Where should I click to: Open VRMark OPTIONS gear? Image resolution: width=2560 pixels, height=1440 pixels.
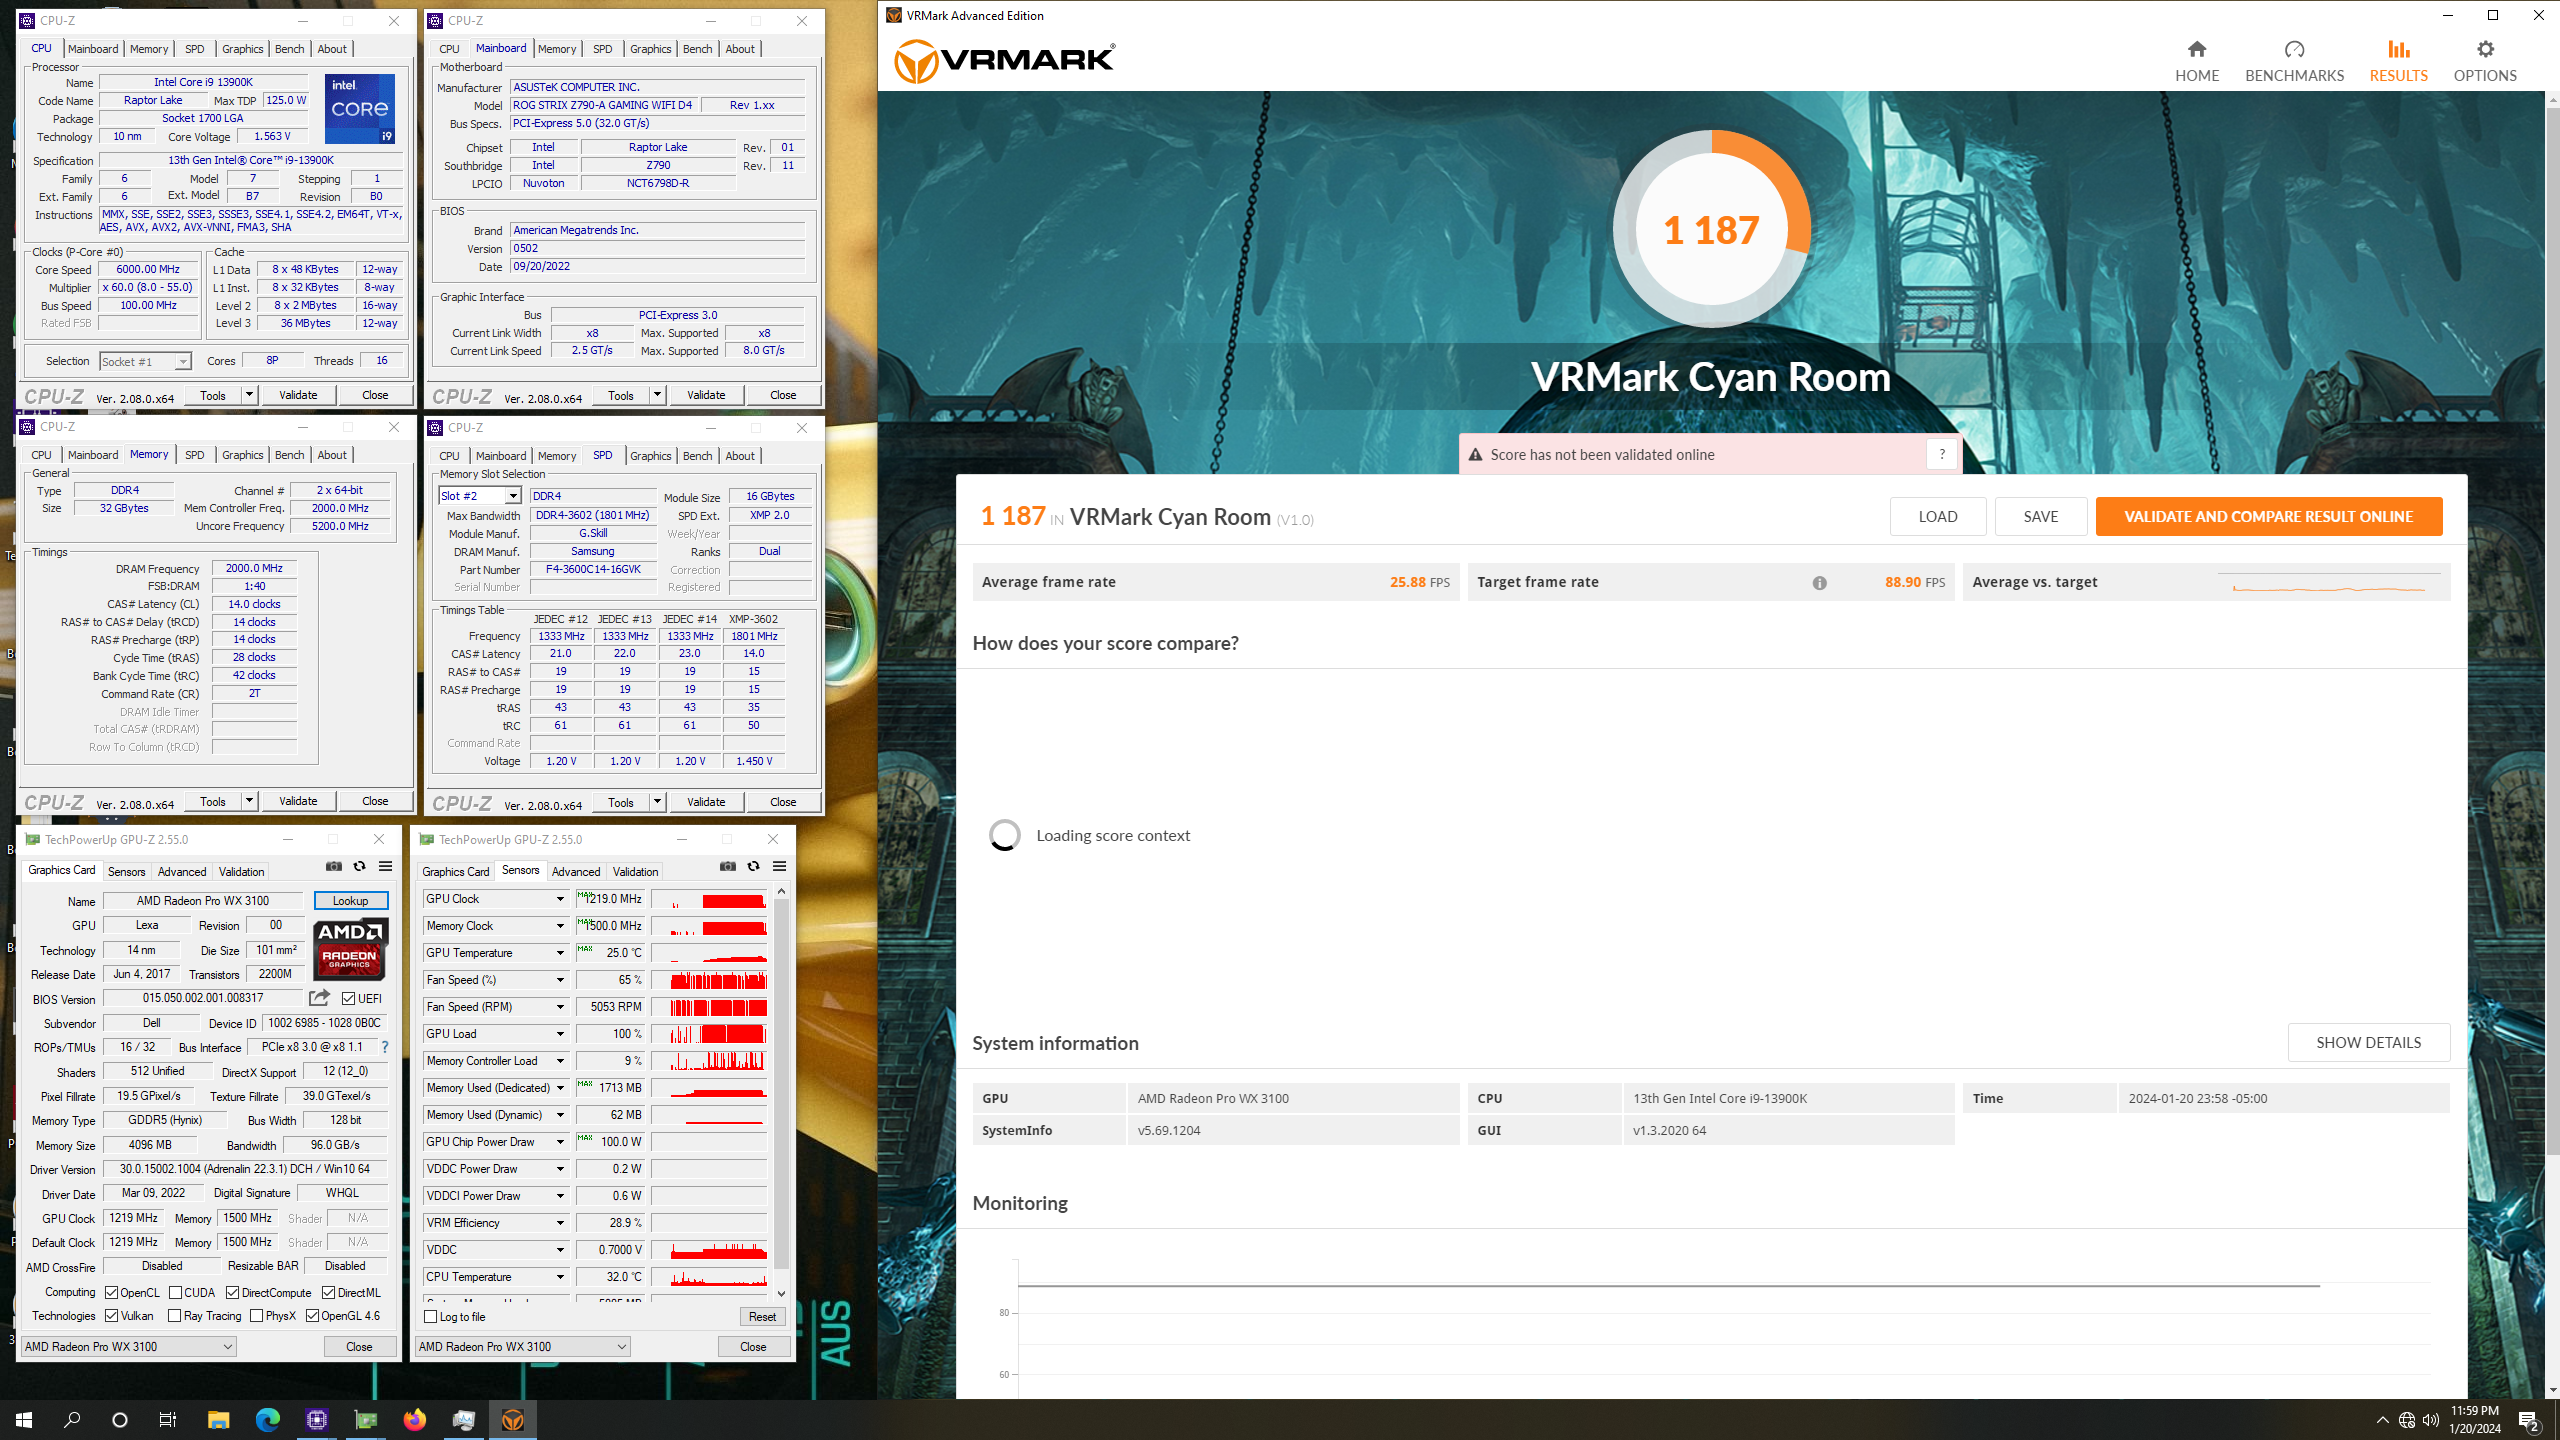point(2485,61)
